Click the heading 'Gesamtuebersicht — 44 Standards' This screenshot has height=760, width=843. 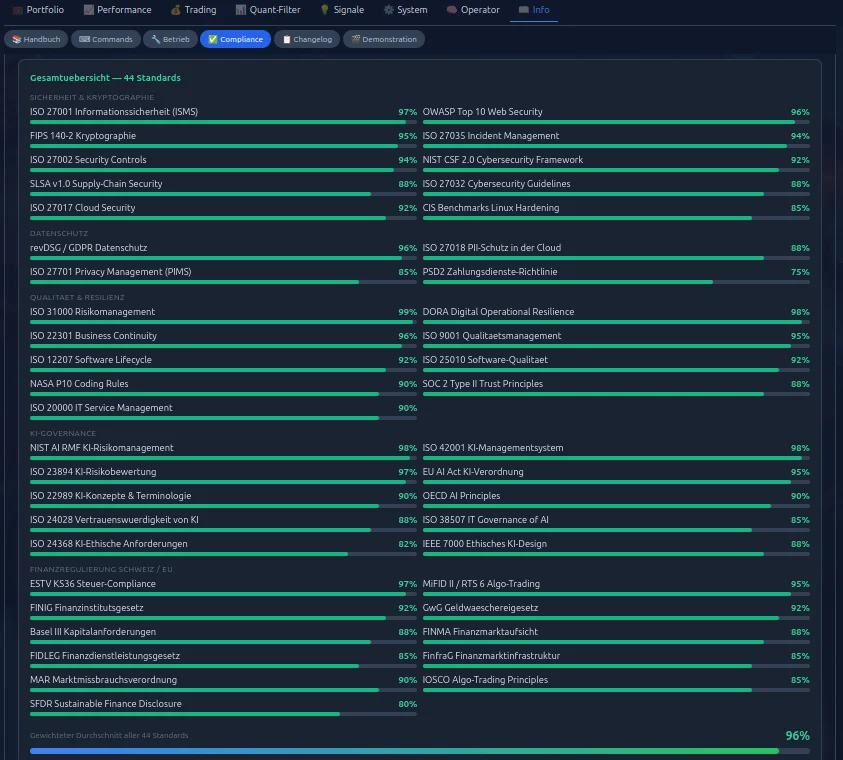(x=105, y=78)
